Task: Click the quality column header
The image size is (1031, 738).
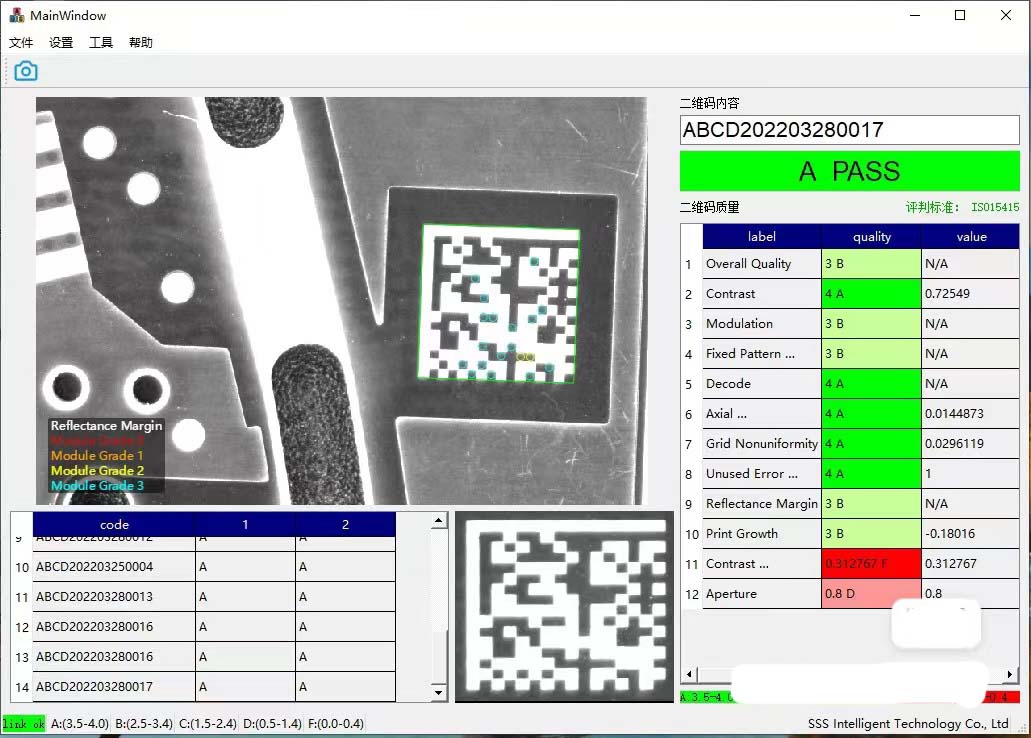Action: 872,237
